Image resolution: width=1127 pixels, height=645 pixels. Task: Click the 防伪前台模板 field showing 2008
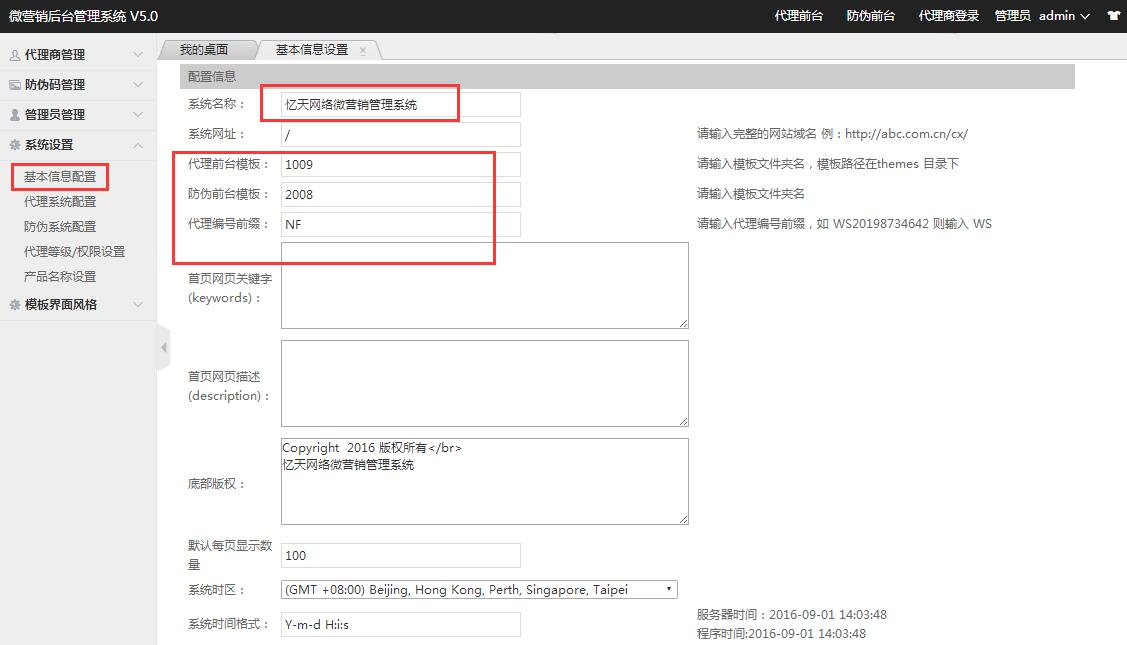tap(400, 195)
